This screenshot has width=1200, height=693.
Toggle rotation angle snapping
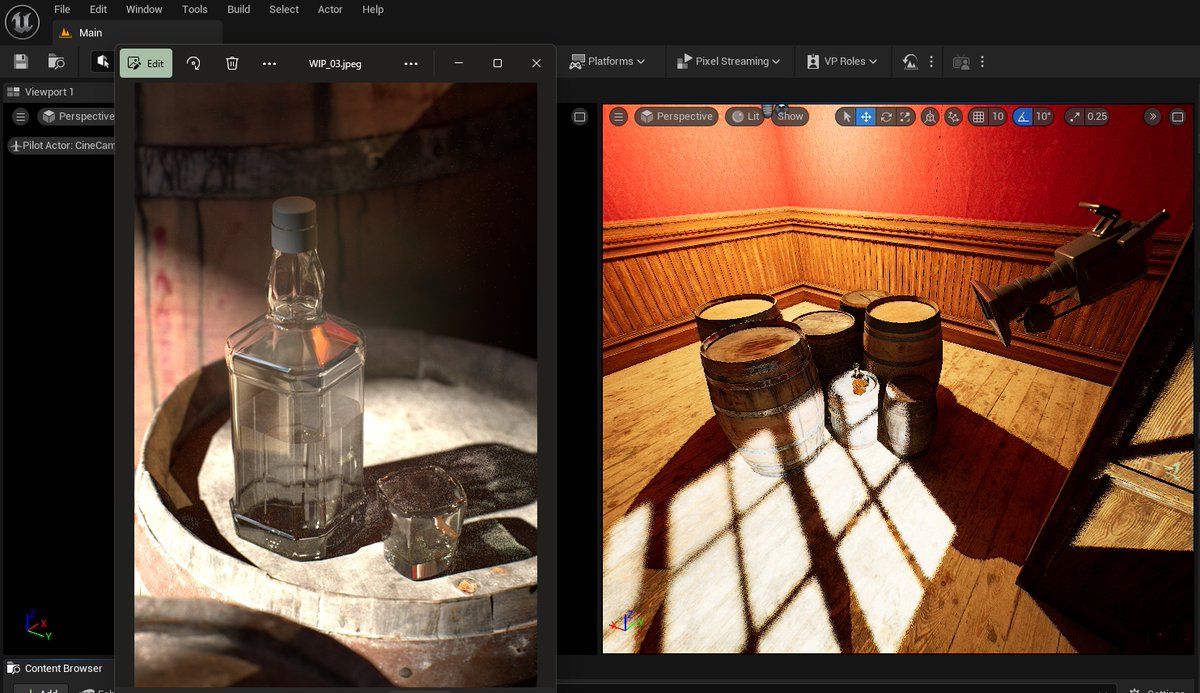pyautogui.click(x=1023, y=117)
